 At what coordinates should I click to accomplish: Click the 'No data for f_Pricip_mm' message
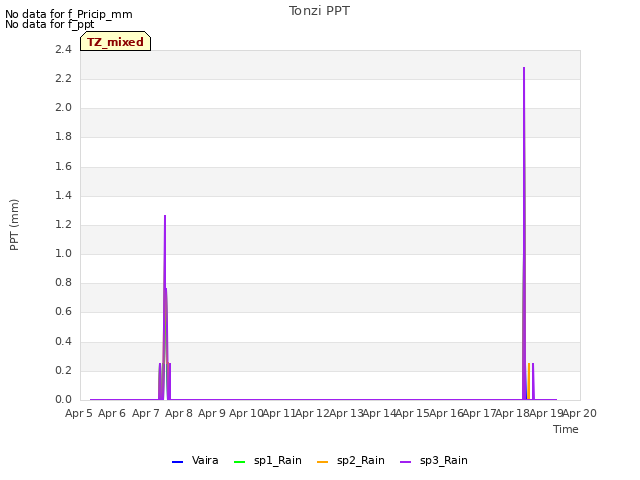coord(69,14)
